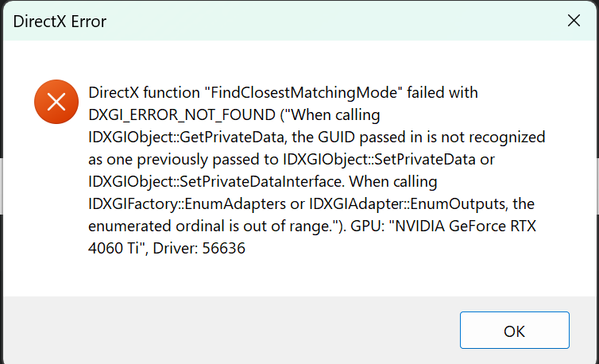This screenshot has width=599, height=364.
Task: Click the "NVIDIA GeForce RTX" GPU name
Action: 465,226
